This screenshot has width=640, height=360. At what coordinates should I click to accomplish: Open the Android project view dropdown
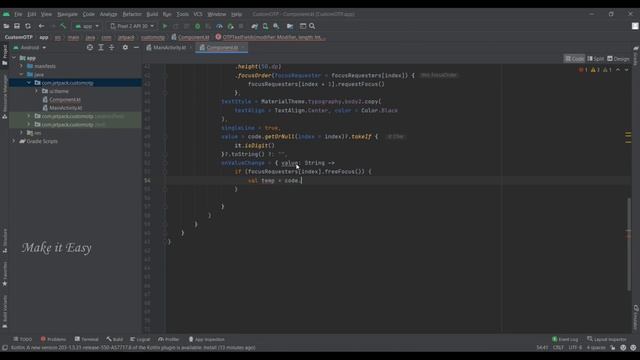point(30,47)
